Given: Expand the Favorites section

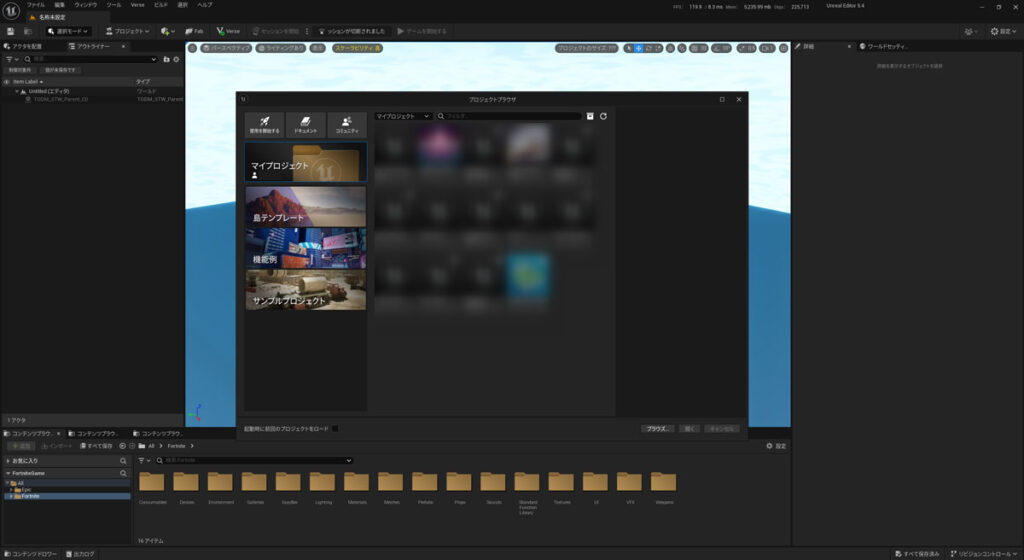Looking at the screenshot, I should point(8,461).
